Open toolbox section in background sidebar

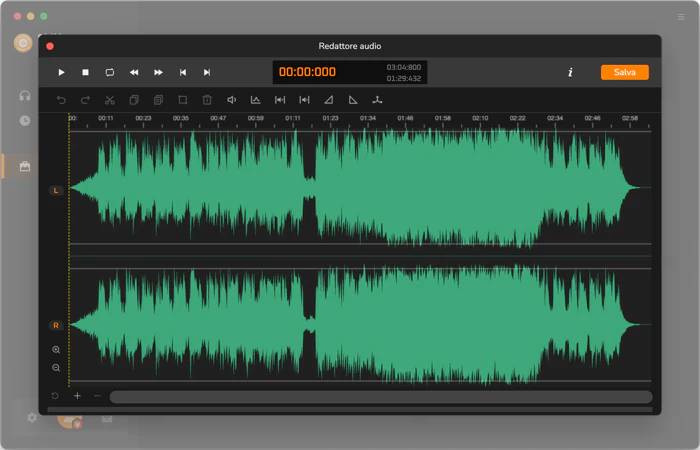25,167
